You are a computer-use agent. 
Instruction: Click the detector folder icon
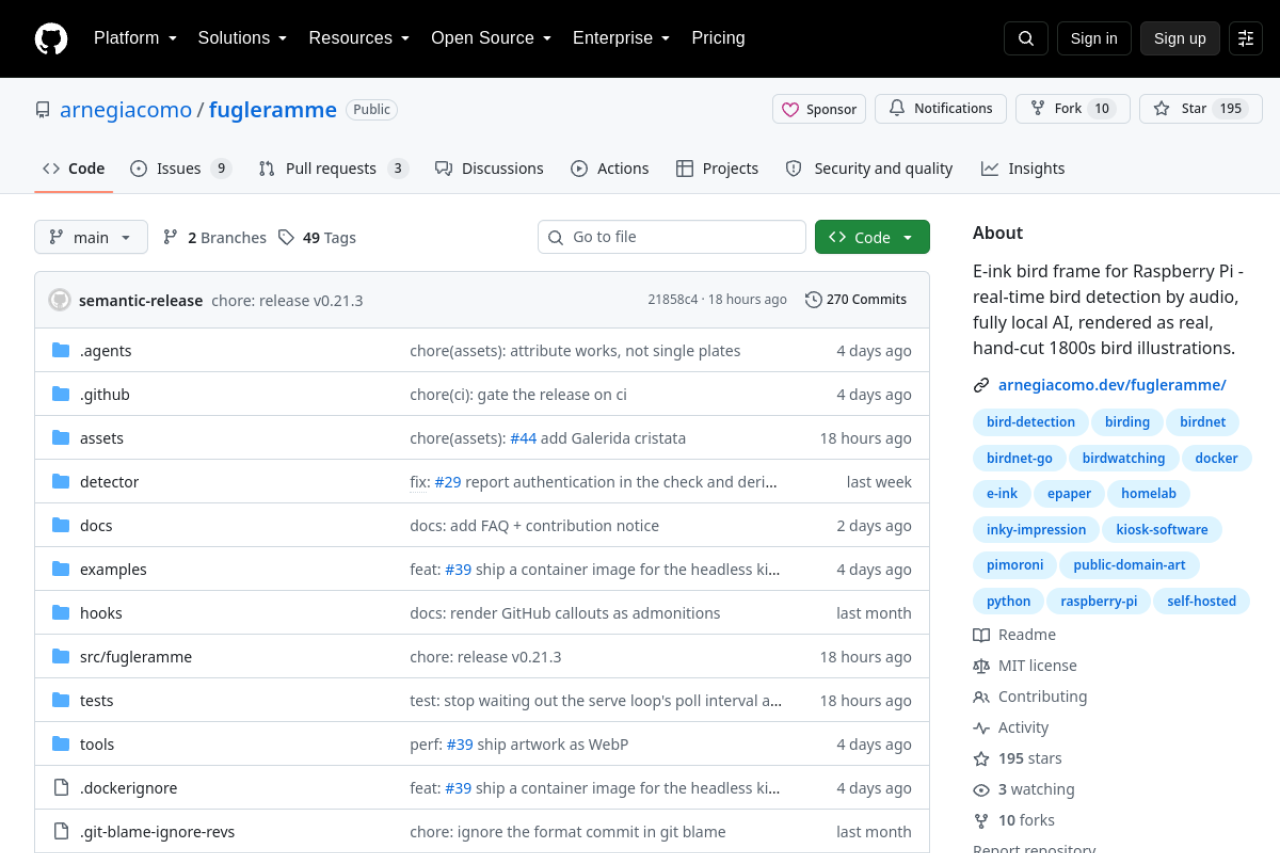[61, 481]
